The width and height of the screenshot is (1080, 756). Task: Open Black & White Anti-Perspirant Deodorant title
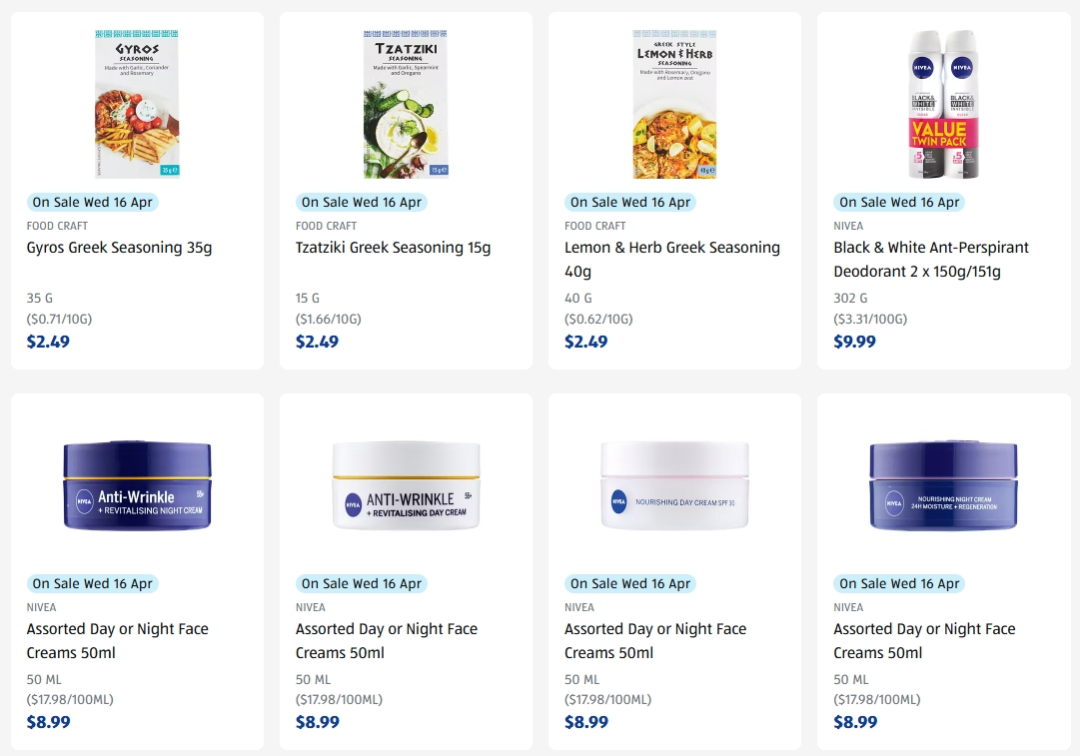931,259
